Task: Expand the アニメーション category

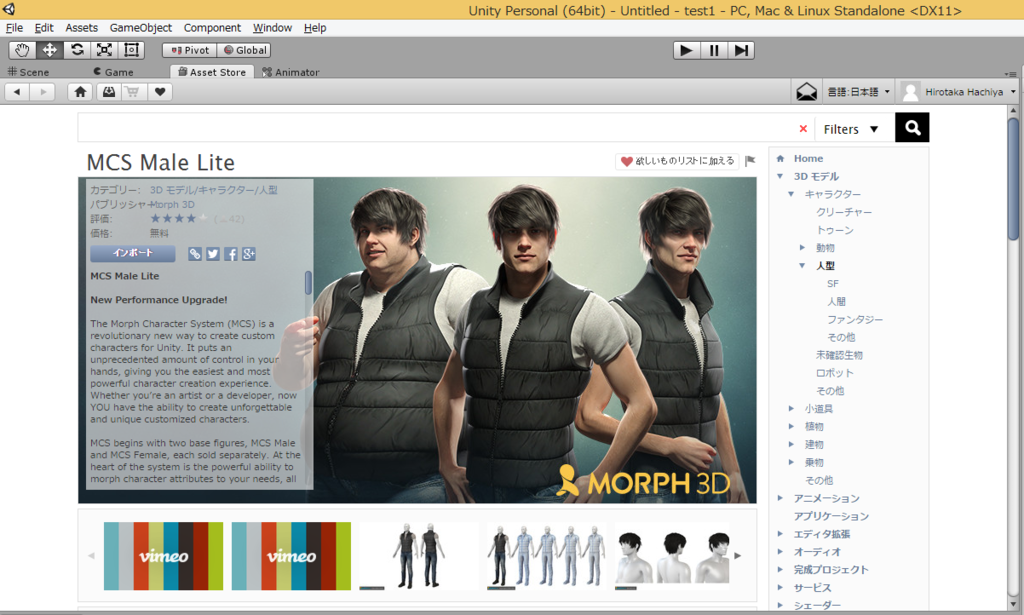Action: tap(780, 497)
